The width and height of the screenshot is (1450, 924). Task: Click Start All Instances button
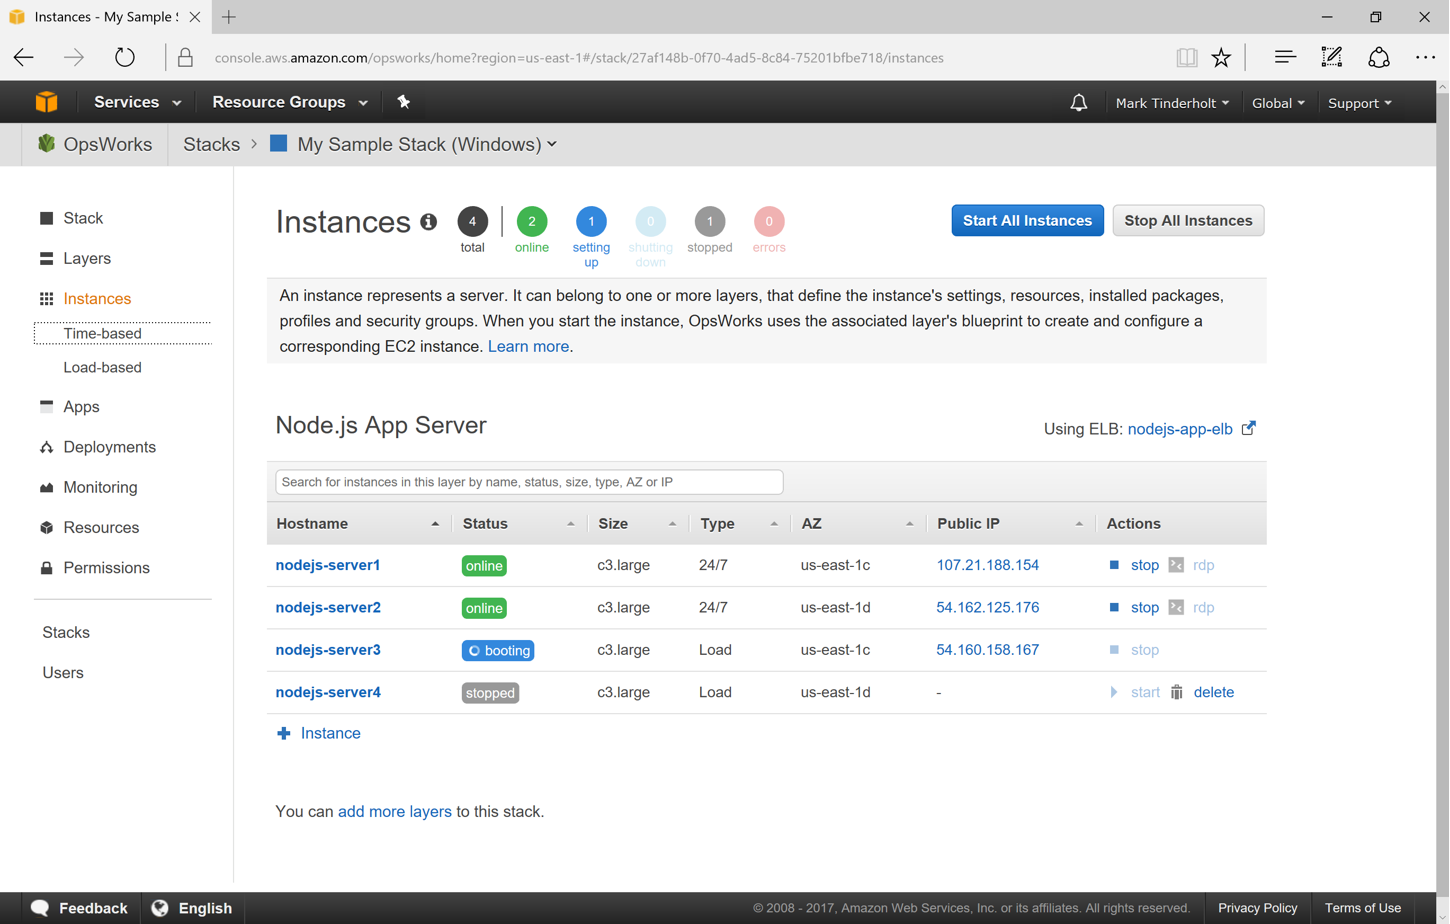(x=1027, y=220)
